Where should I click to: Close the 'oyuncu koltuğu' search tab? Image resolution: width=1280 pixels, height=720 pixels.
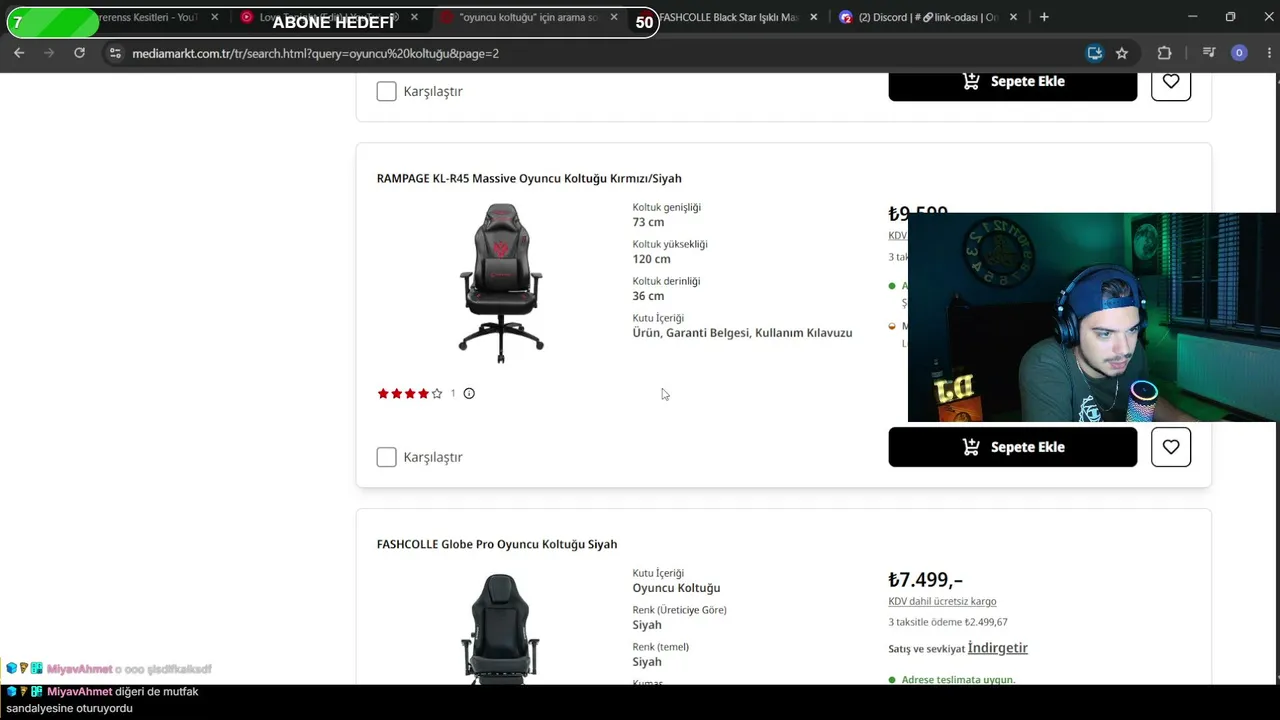614,17
